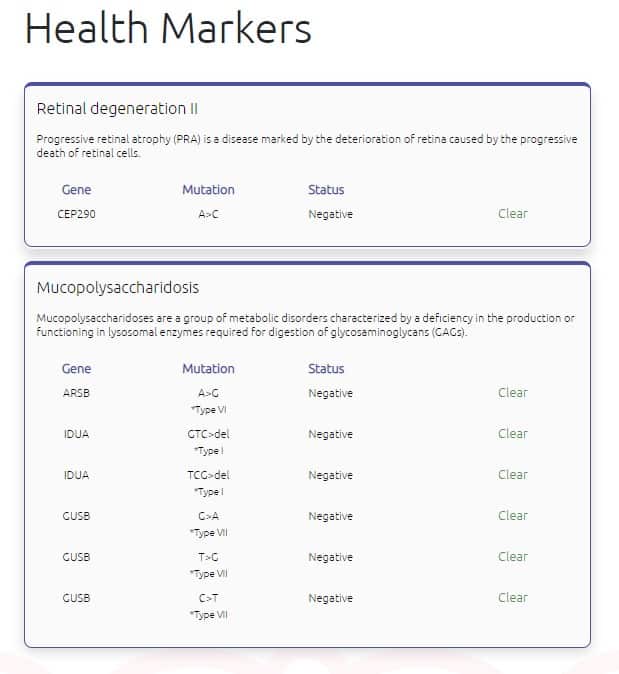Image resolution: width=619 pixels, height=674 pixels.
Task: Click the Gene column header in Mucopolysaccharidosis
Action: click(x=77, y=369)
